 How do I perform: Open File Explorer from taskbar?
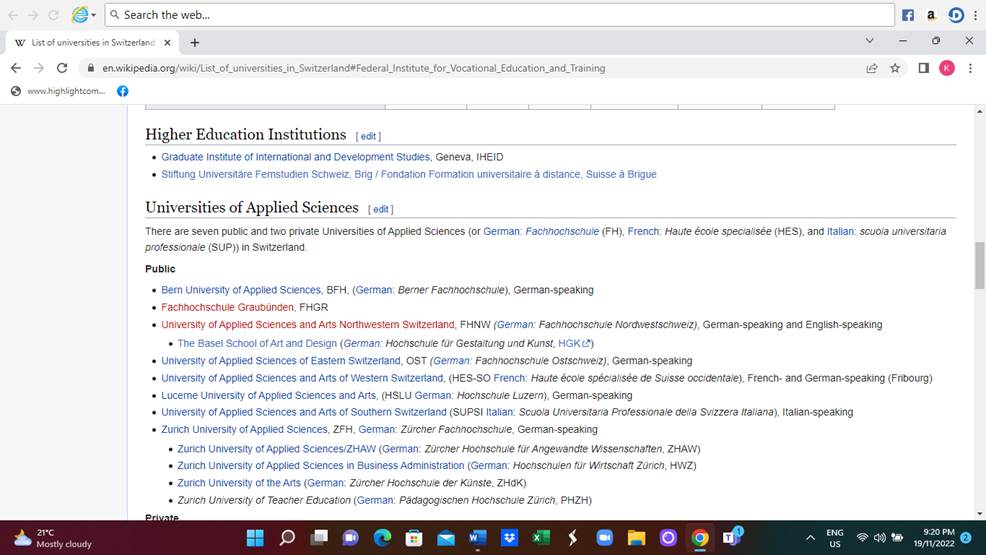point(636,538)
